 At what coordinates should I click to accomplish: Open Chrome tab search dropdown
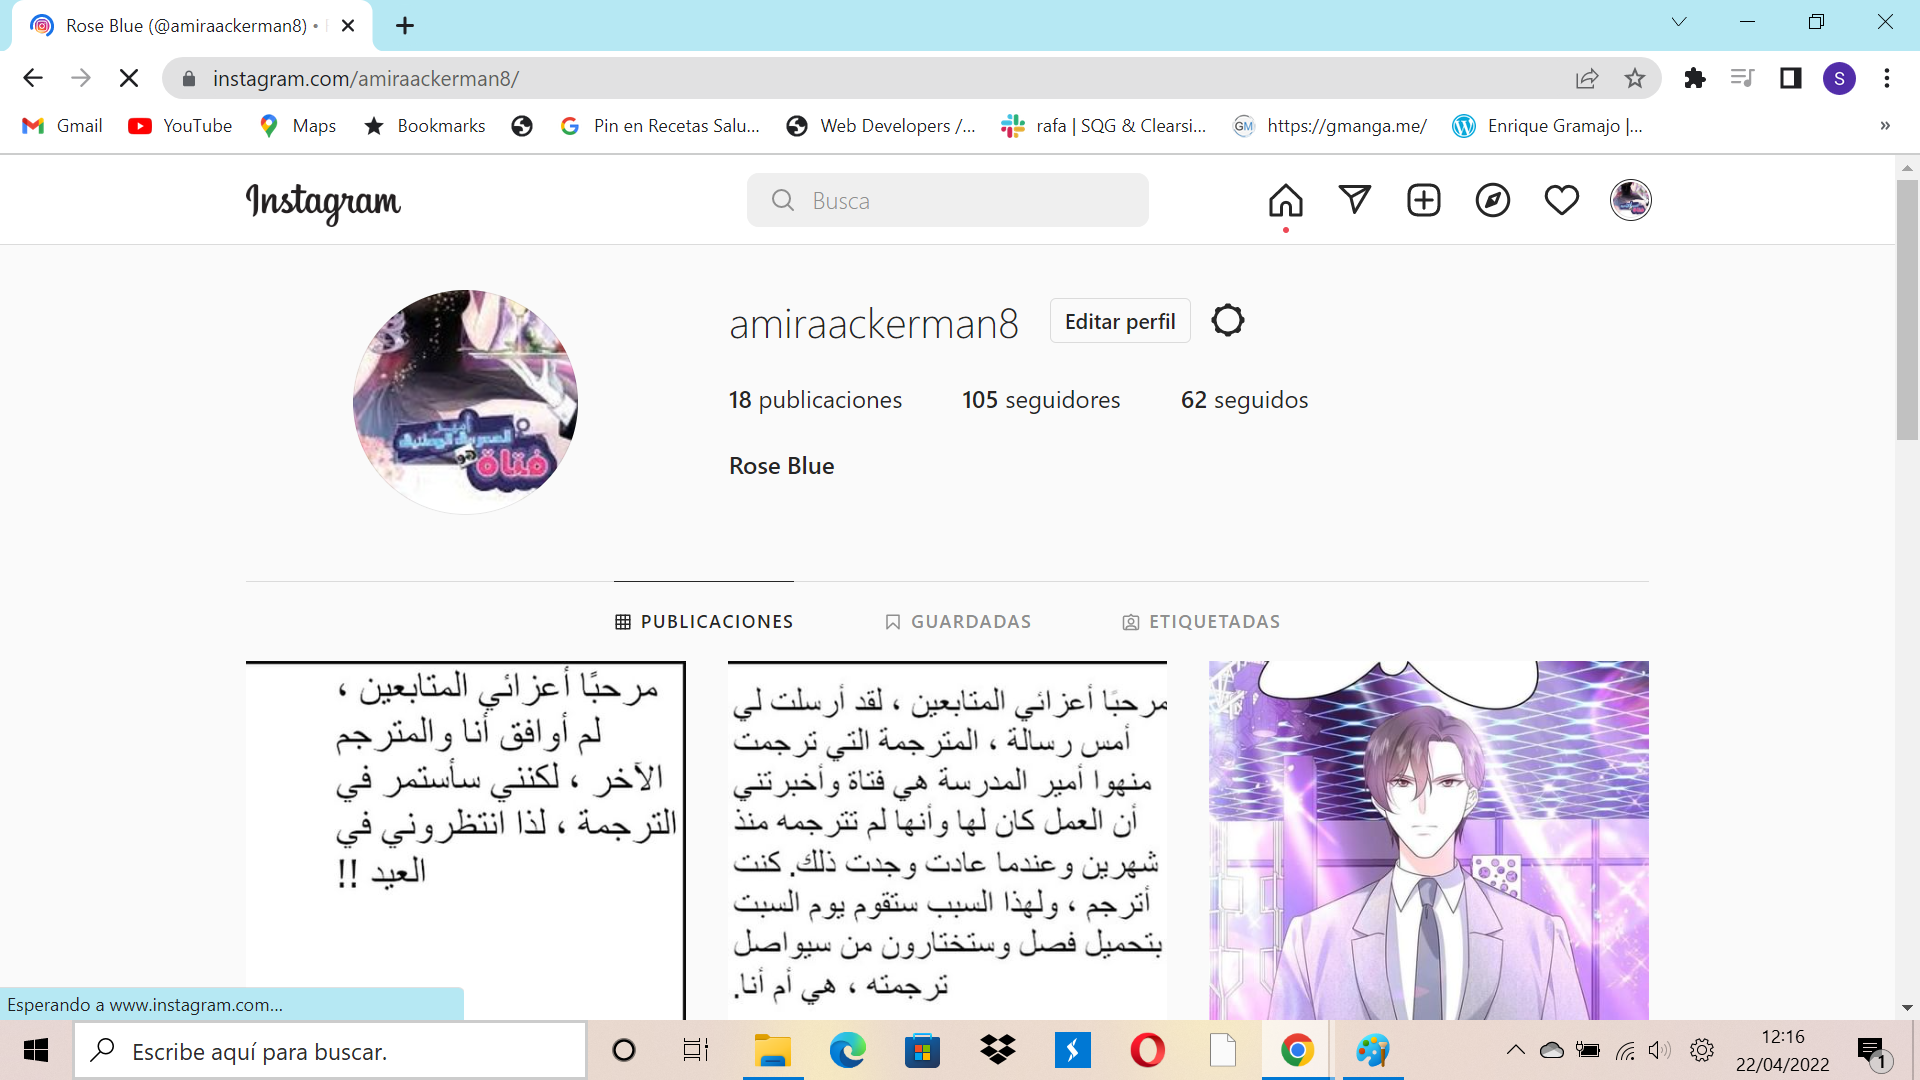pyautogui.click(x=1679, y=22)
